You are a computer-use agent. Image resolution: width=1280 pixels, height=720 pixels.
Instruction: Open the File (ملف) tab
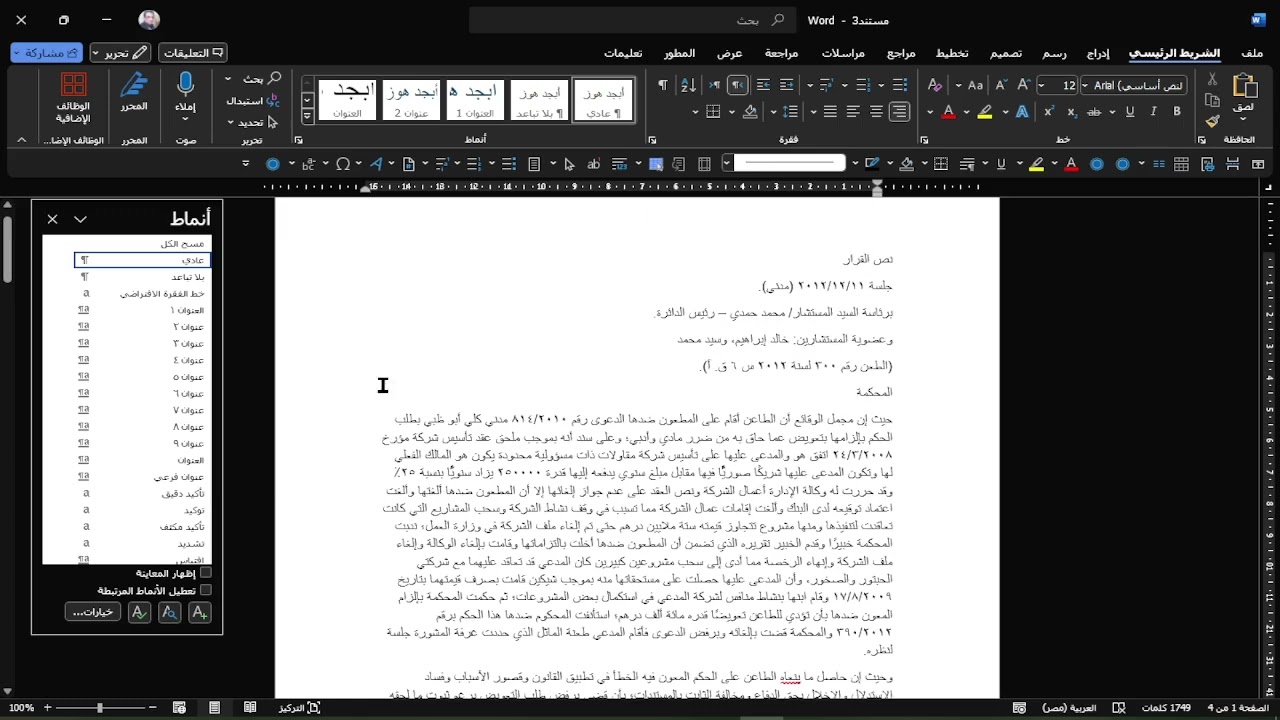[x=1252, y=52]
